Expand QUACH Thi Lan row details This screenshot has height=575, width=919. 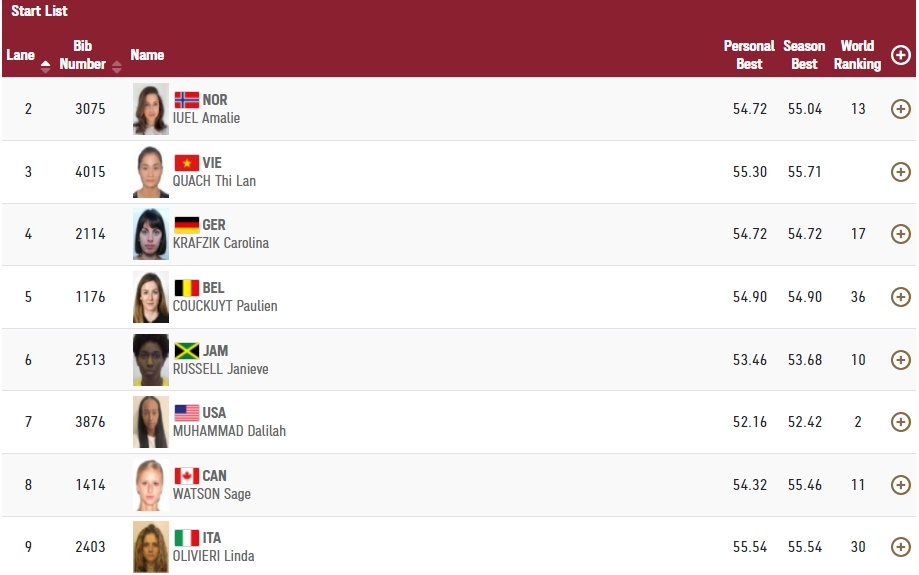click(x=900, y=172)
